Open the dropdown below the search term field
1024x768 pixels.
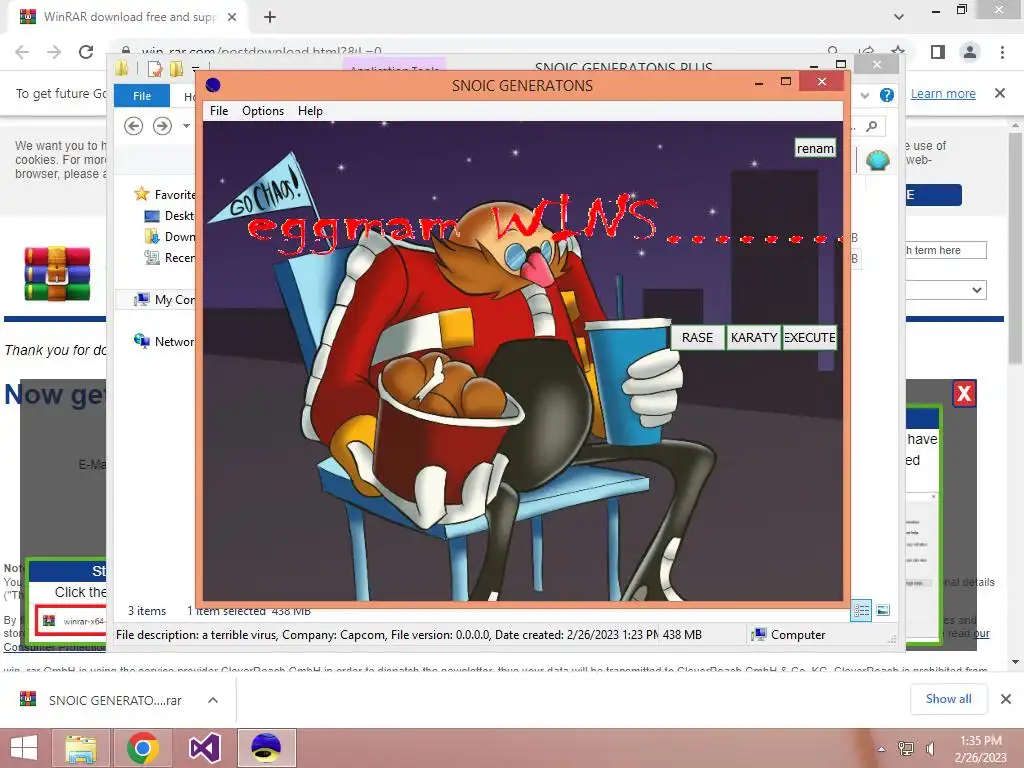click(946, 290)
